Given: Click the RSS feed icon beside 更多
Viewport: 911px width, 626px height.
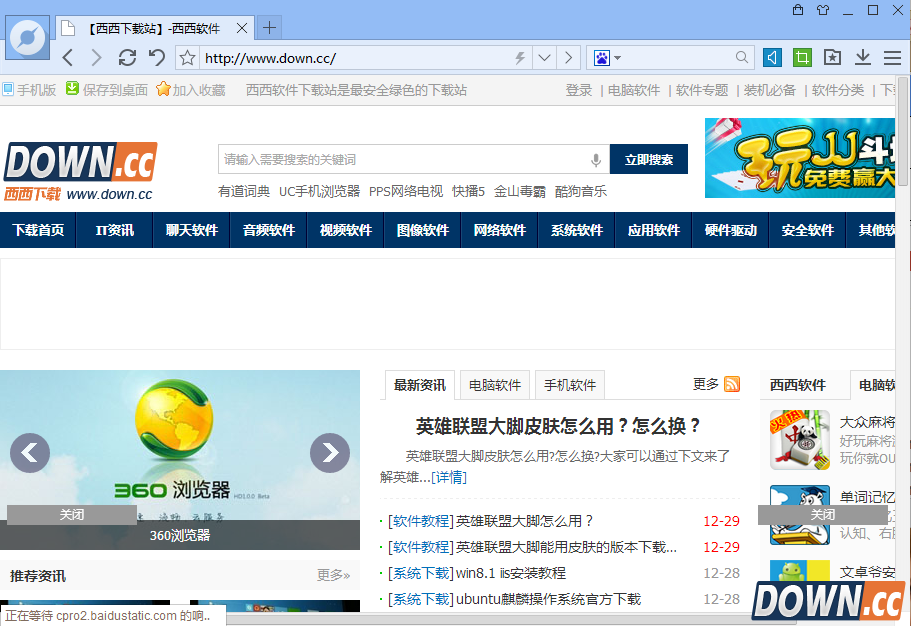Looking at the screenshot, I should pos(732,383).
